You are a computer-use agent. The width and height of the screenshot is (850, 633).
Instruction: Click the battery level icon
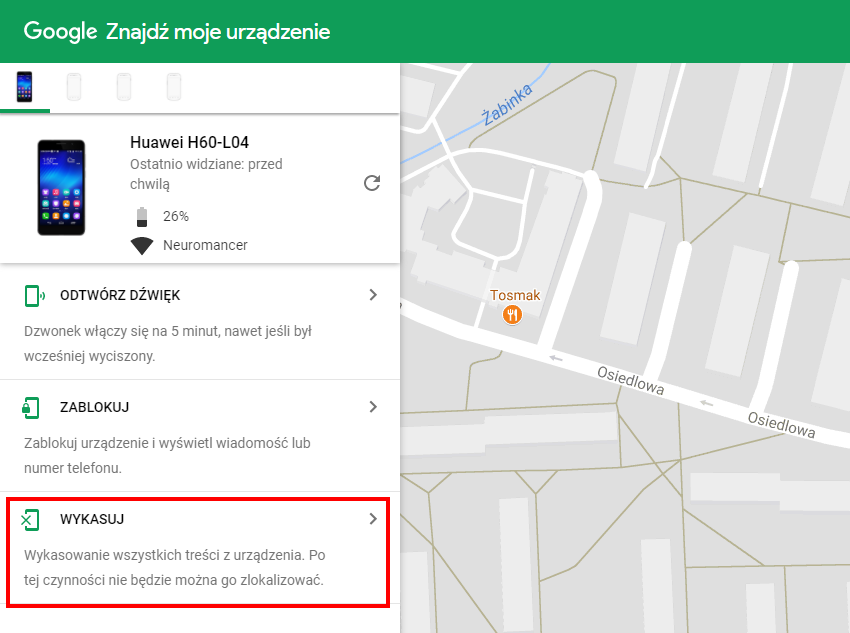pos(142,216)
